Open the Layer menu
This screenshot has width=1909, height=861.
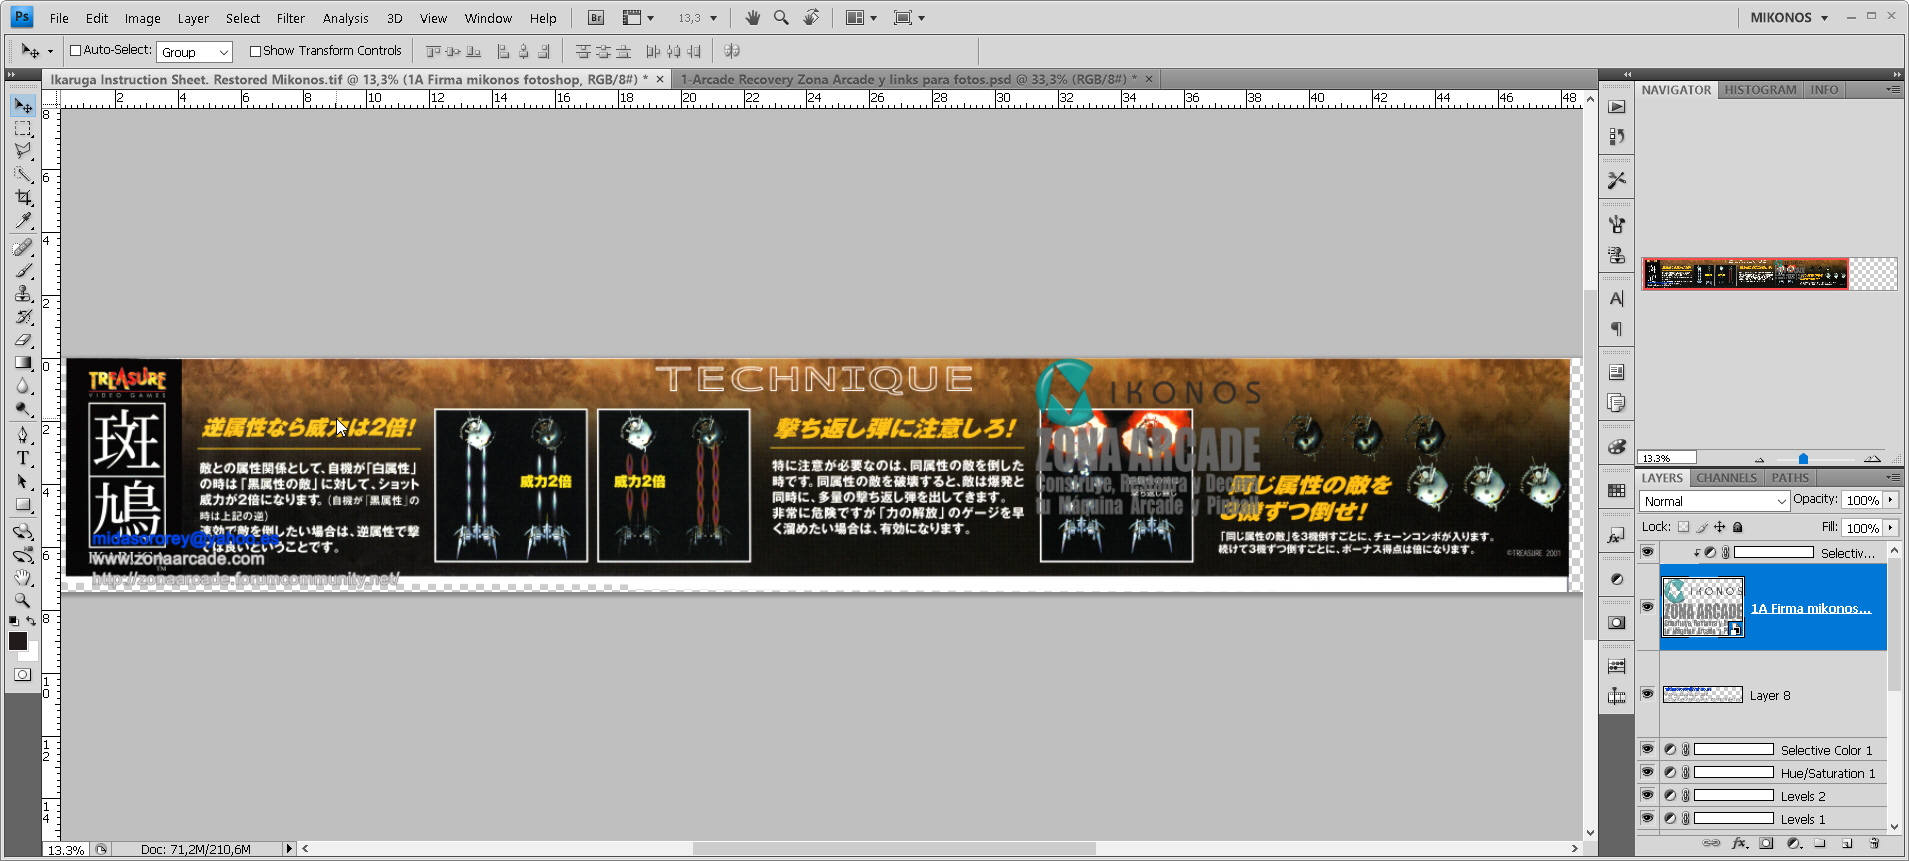193,18
